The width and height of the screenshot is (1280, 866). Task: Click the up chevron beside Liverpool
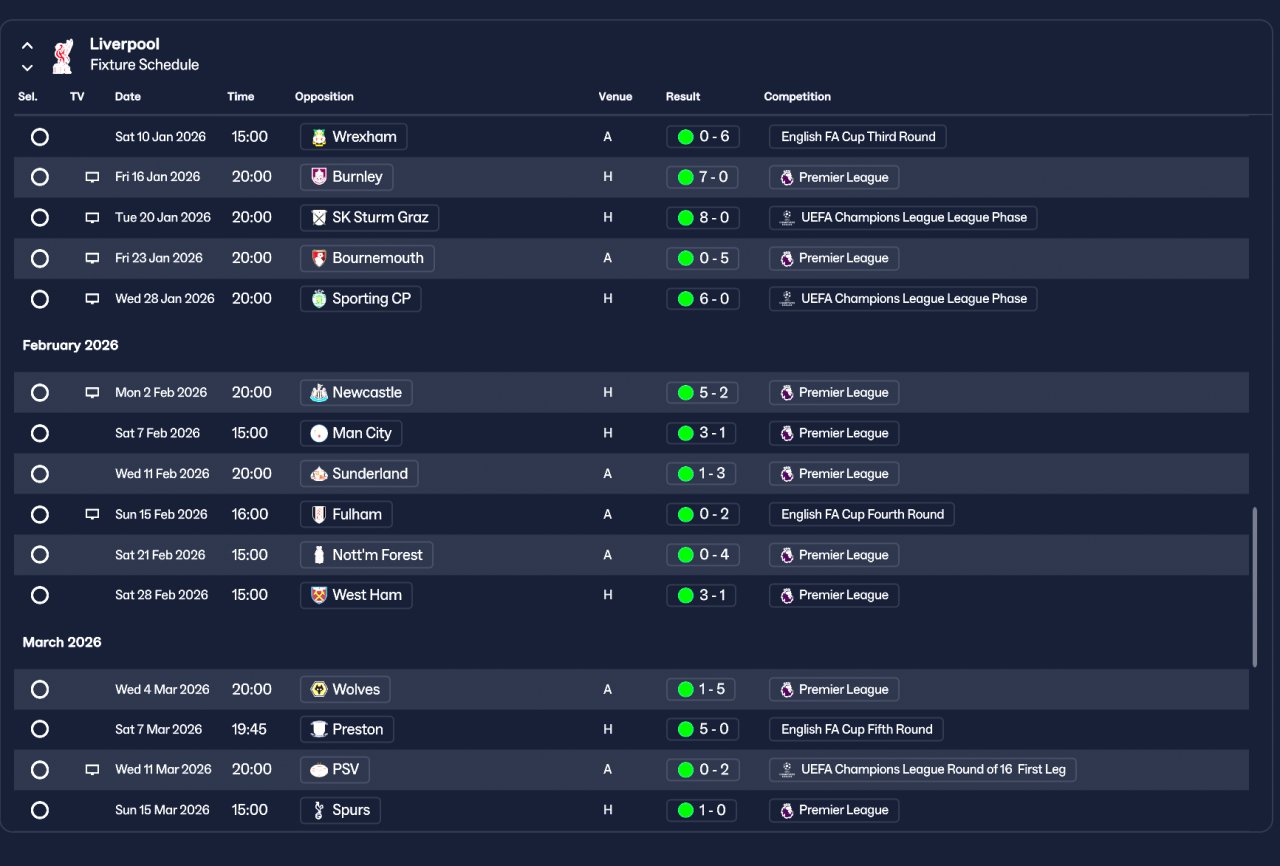(x=27, y=46)
